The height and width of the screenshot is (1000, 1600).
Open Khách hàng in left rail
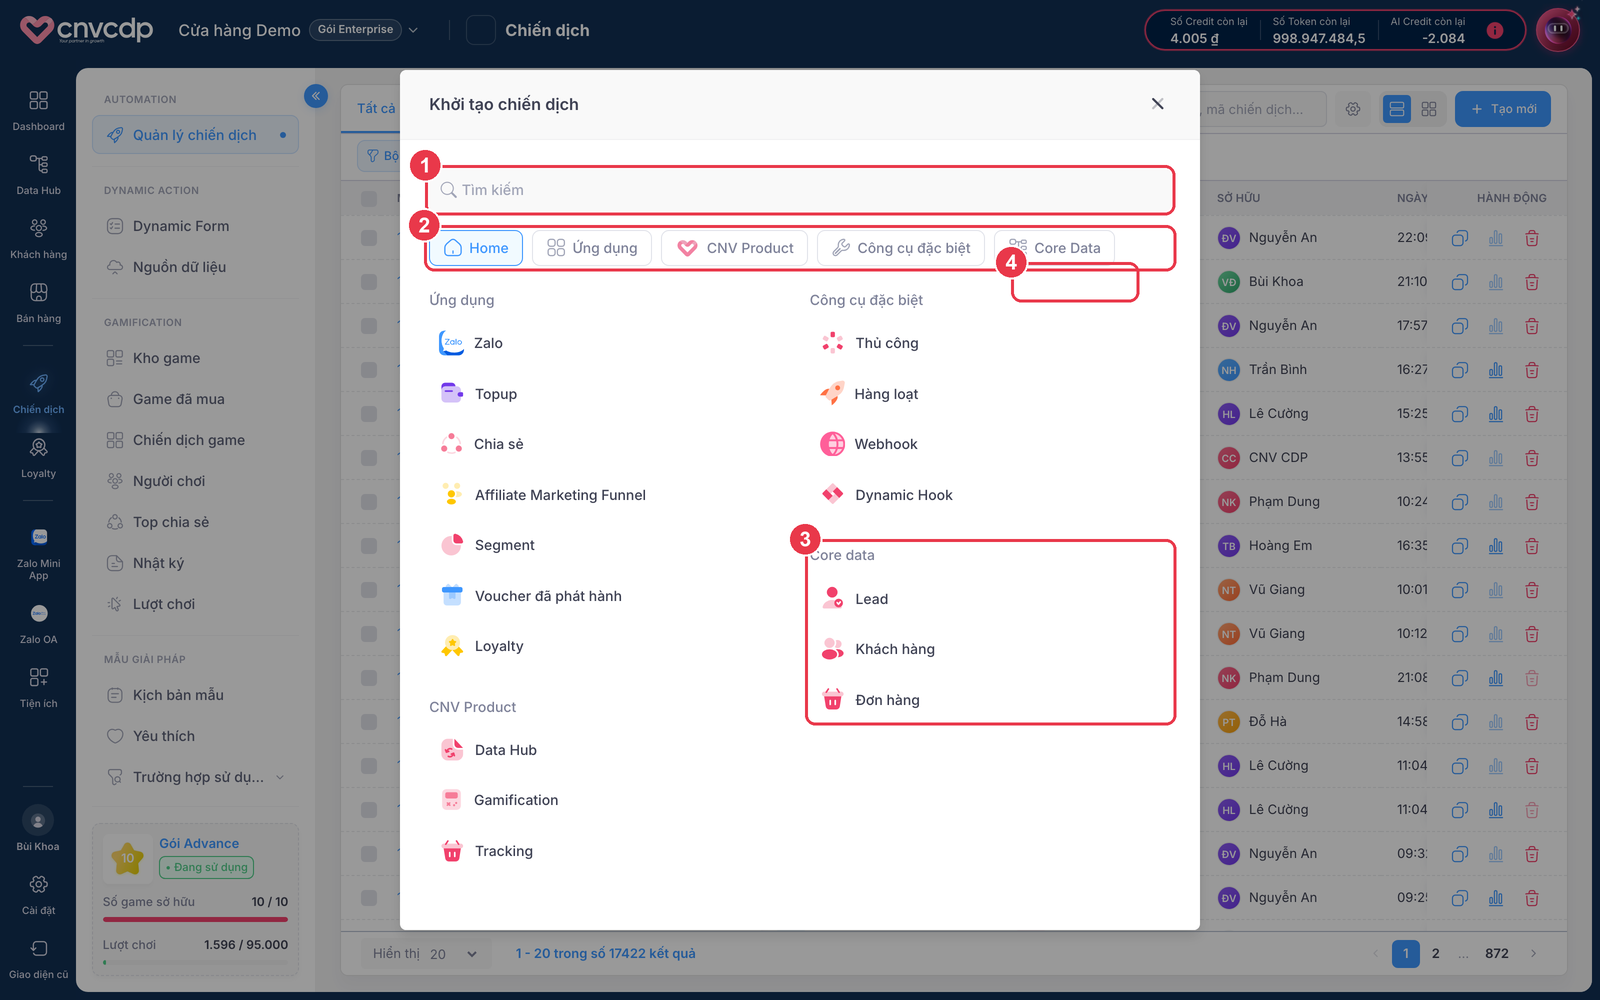pyautogui.click(x=38, y=238)
